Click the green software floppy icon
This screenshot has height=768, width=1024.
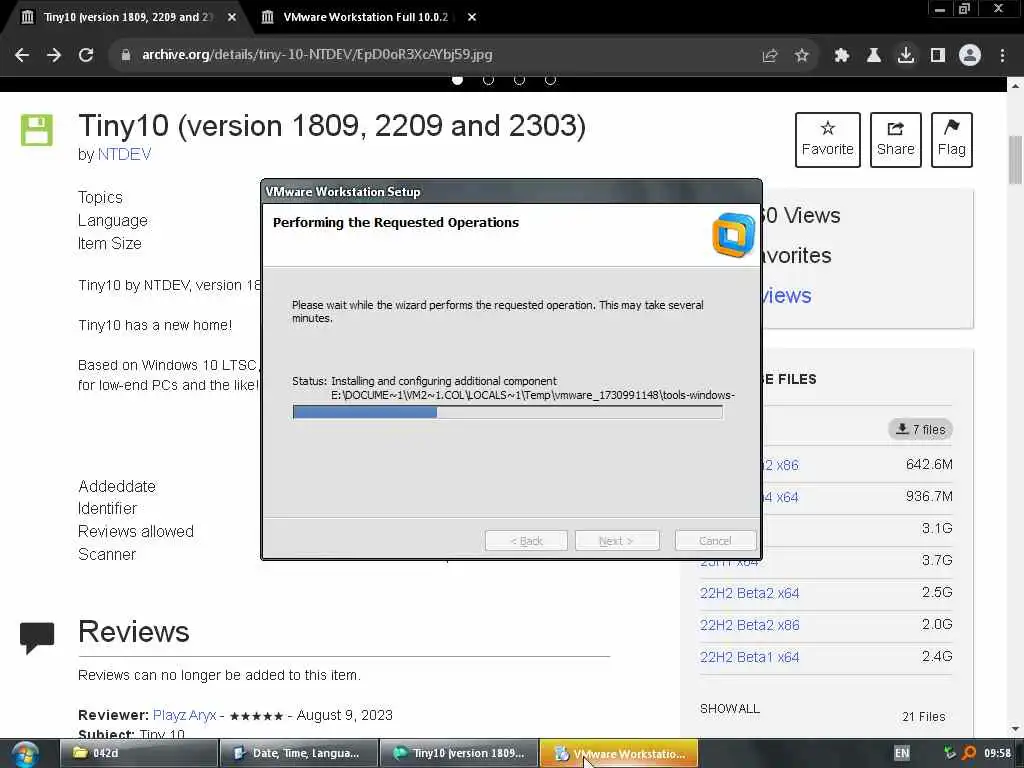point(37,130)
